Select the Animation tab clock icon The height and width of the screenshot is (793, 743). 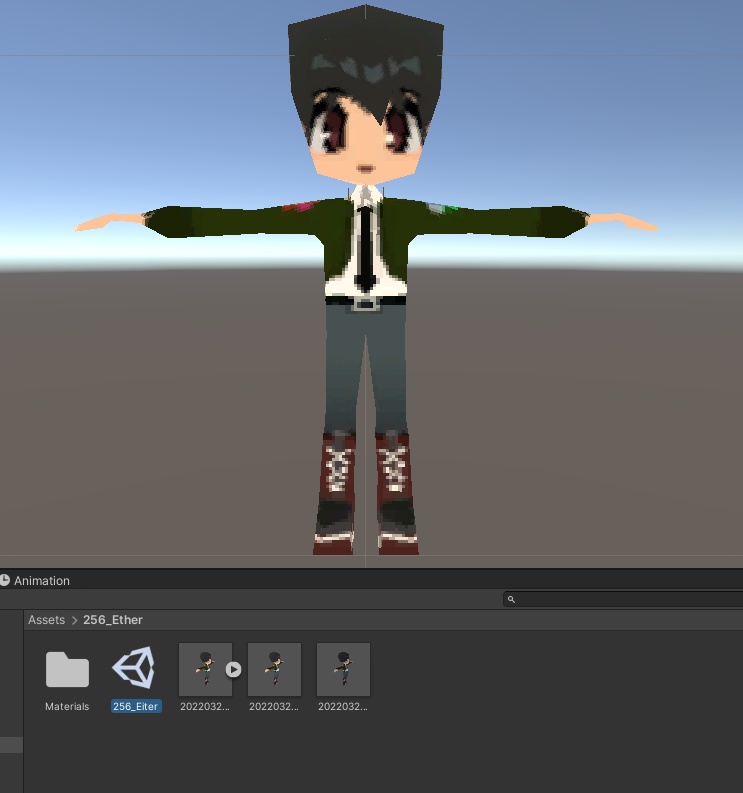pos(5,580)
